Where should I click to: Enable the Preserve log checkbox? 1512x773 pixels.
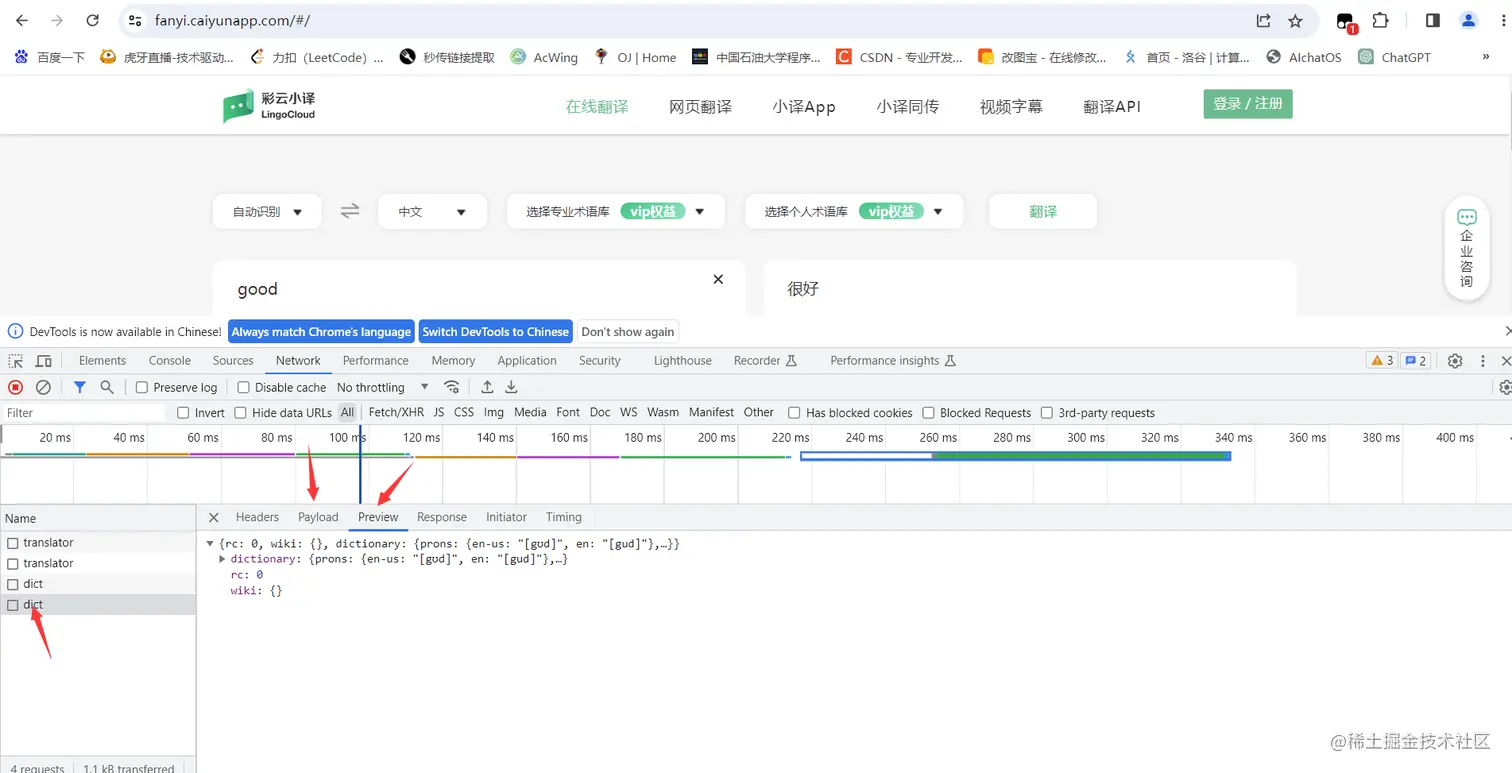coord(142,387)
